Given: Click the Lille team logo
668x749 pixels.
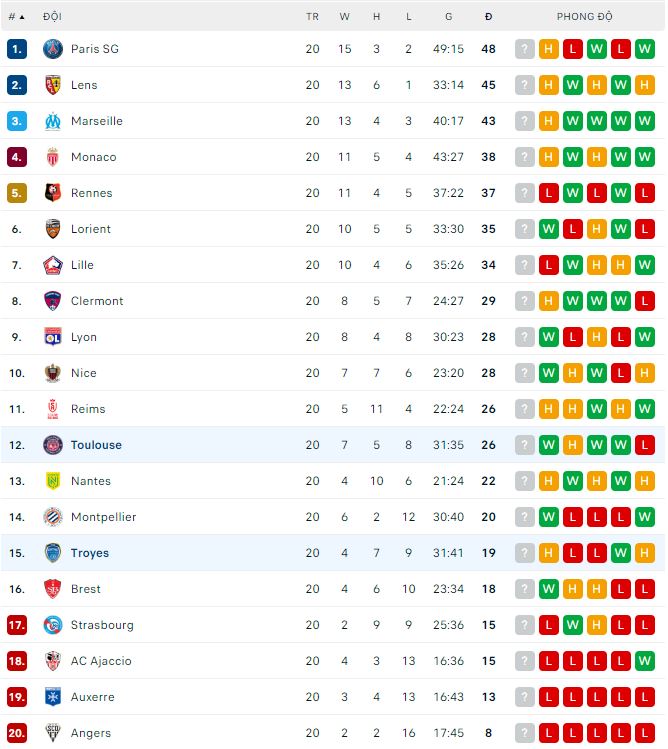Looking at the screenshot, I should click(x=53, y=265).
